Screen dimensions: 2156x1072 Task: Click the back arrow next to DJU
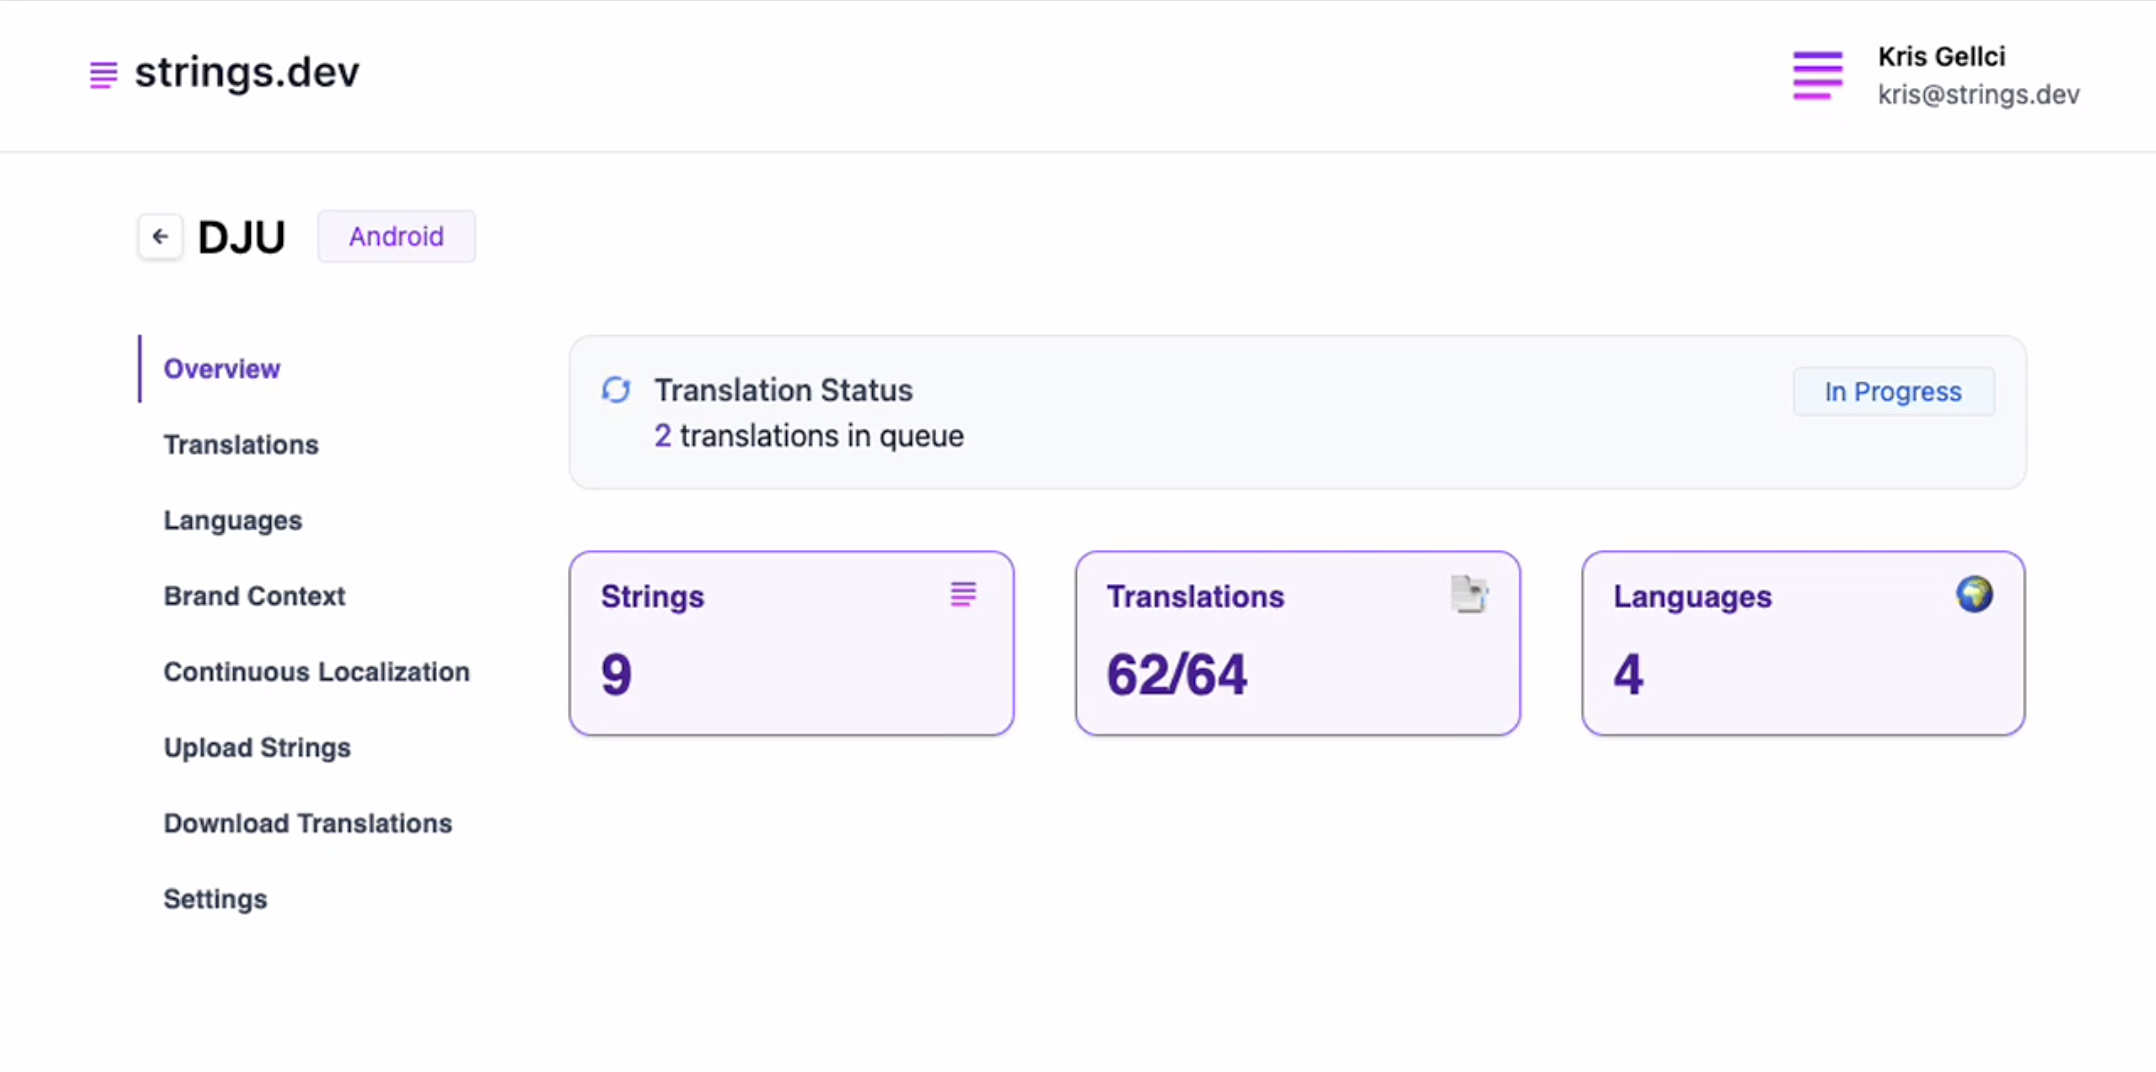160,237
